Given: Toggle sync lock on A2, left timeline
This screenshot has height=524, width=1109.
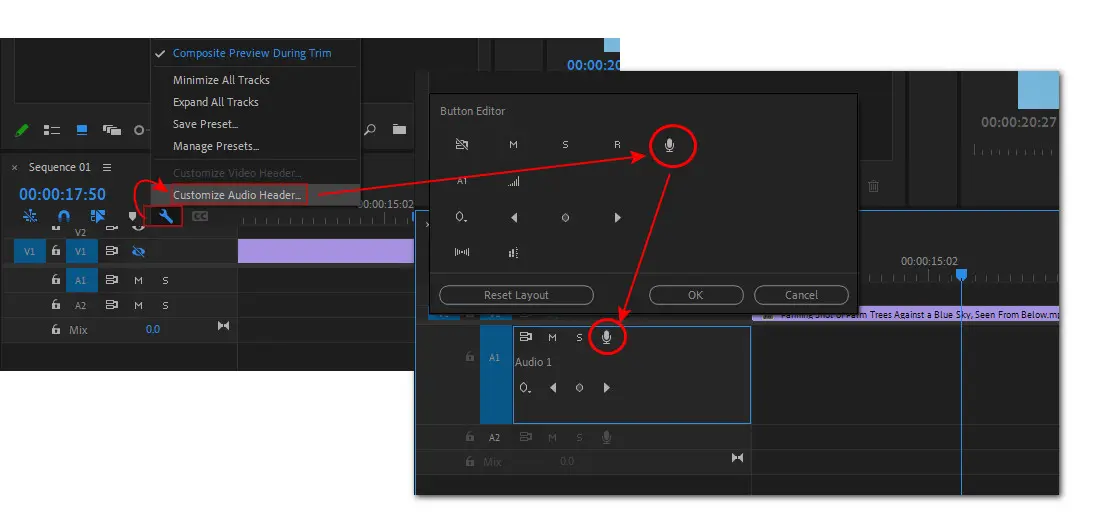Looking at the screenshot, I should point(112,305).
